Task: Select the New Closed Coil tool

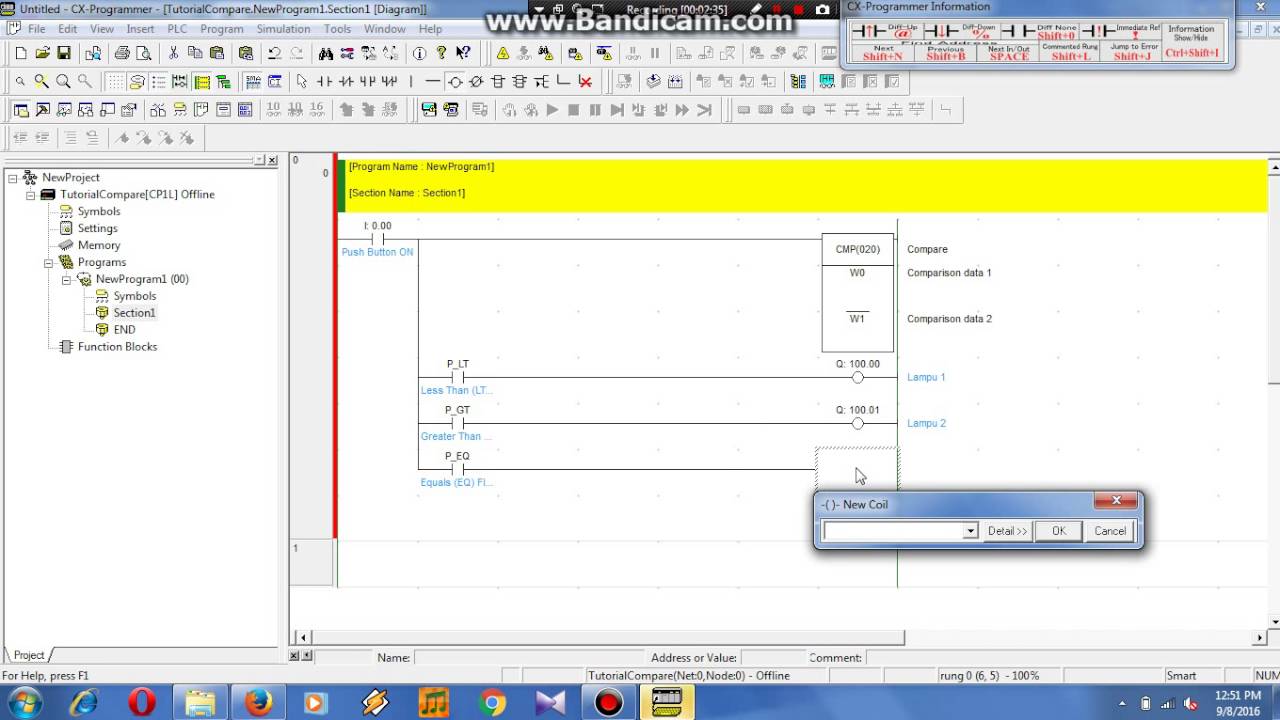Action: tap(476, 82)
